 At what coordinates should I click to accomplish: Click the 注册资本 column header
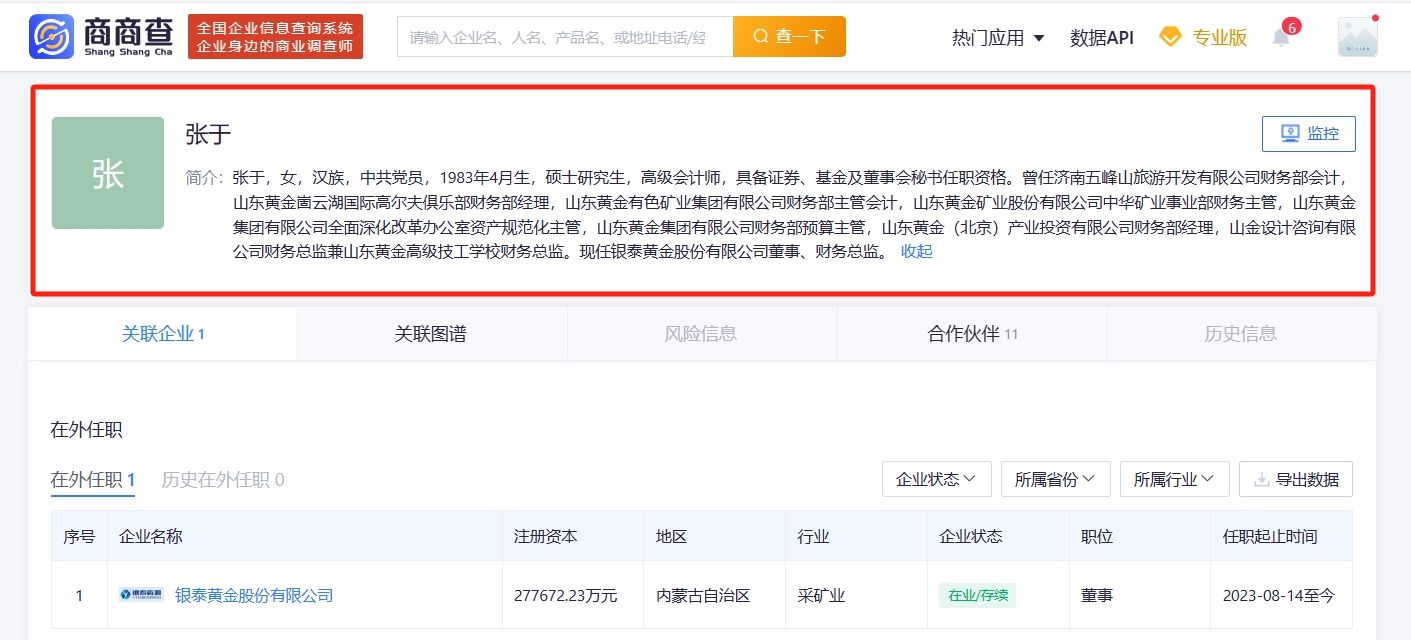tap(545, 536)
